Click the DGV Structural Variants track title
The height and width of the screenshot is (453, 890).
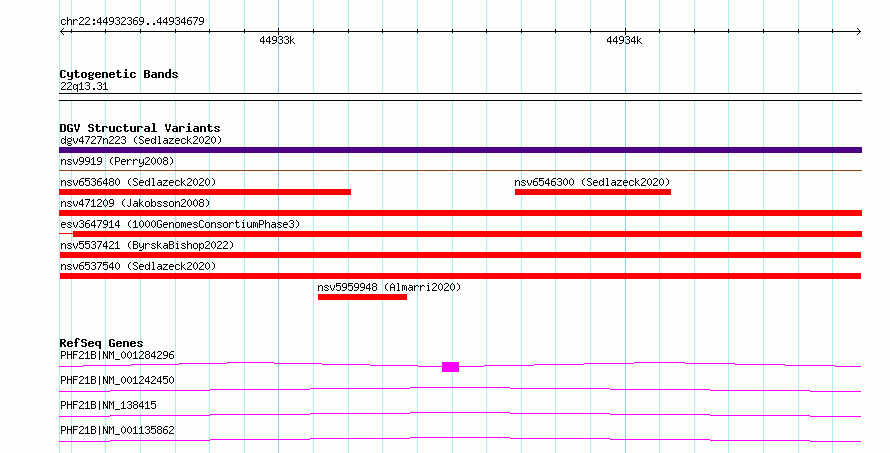[140, 128]
